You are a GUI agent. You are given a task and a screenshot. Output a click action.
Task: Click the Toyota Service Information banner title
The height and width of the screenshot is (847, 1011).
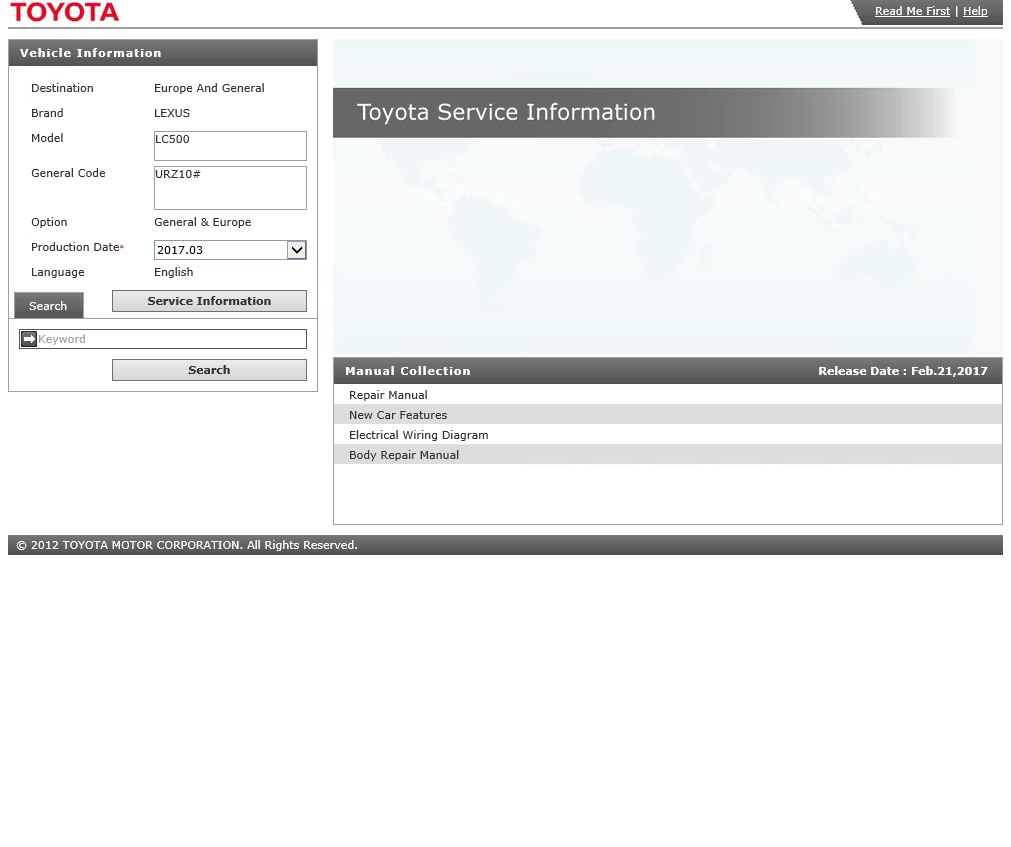506,112
